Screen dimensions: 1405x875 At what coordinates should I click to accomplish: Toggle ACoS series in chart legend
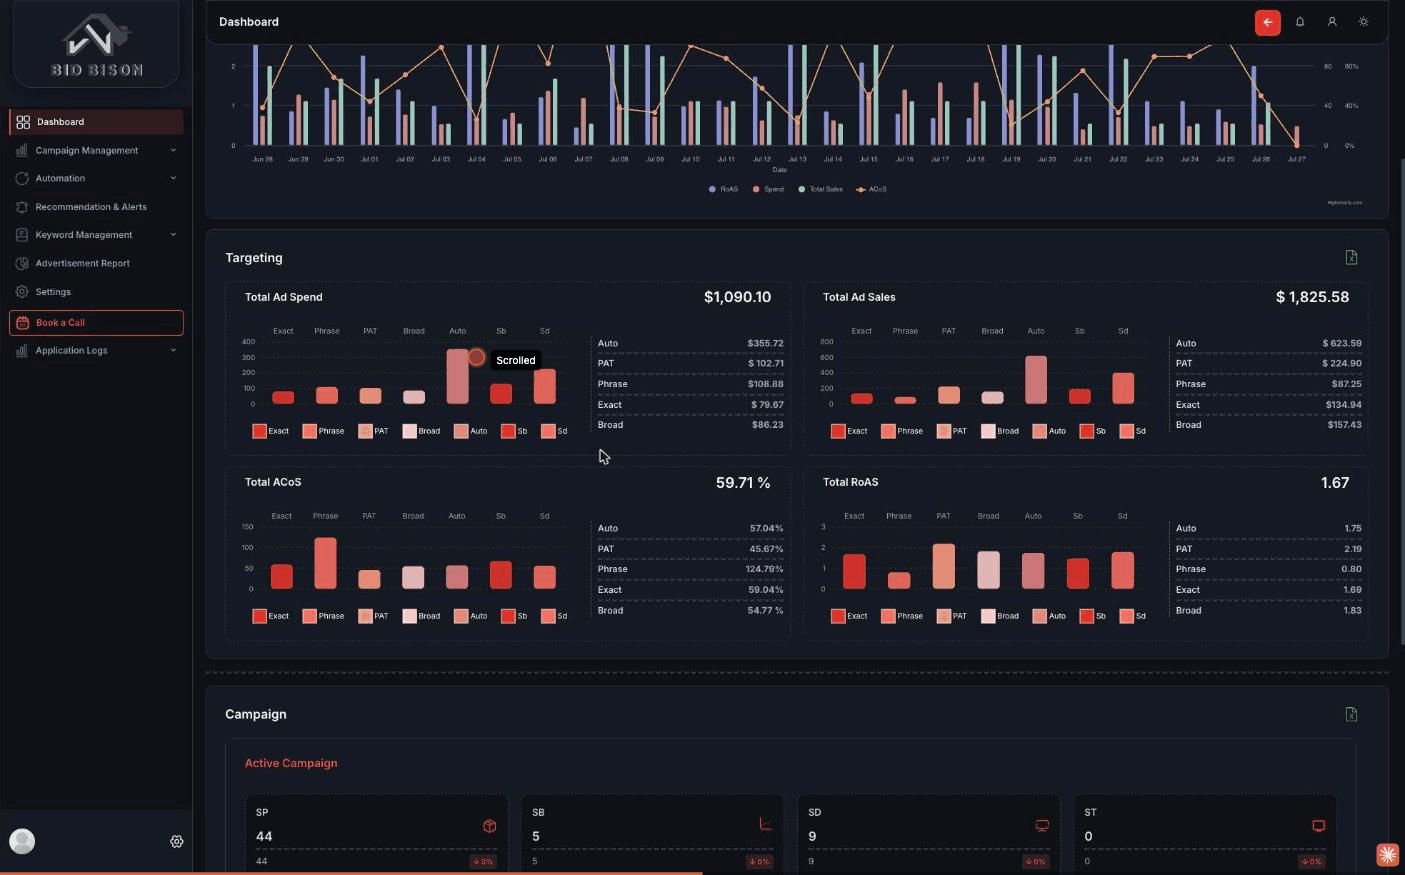coord(871,189)
